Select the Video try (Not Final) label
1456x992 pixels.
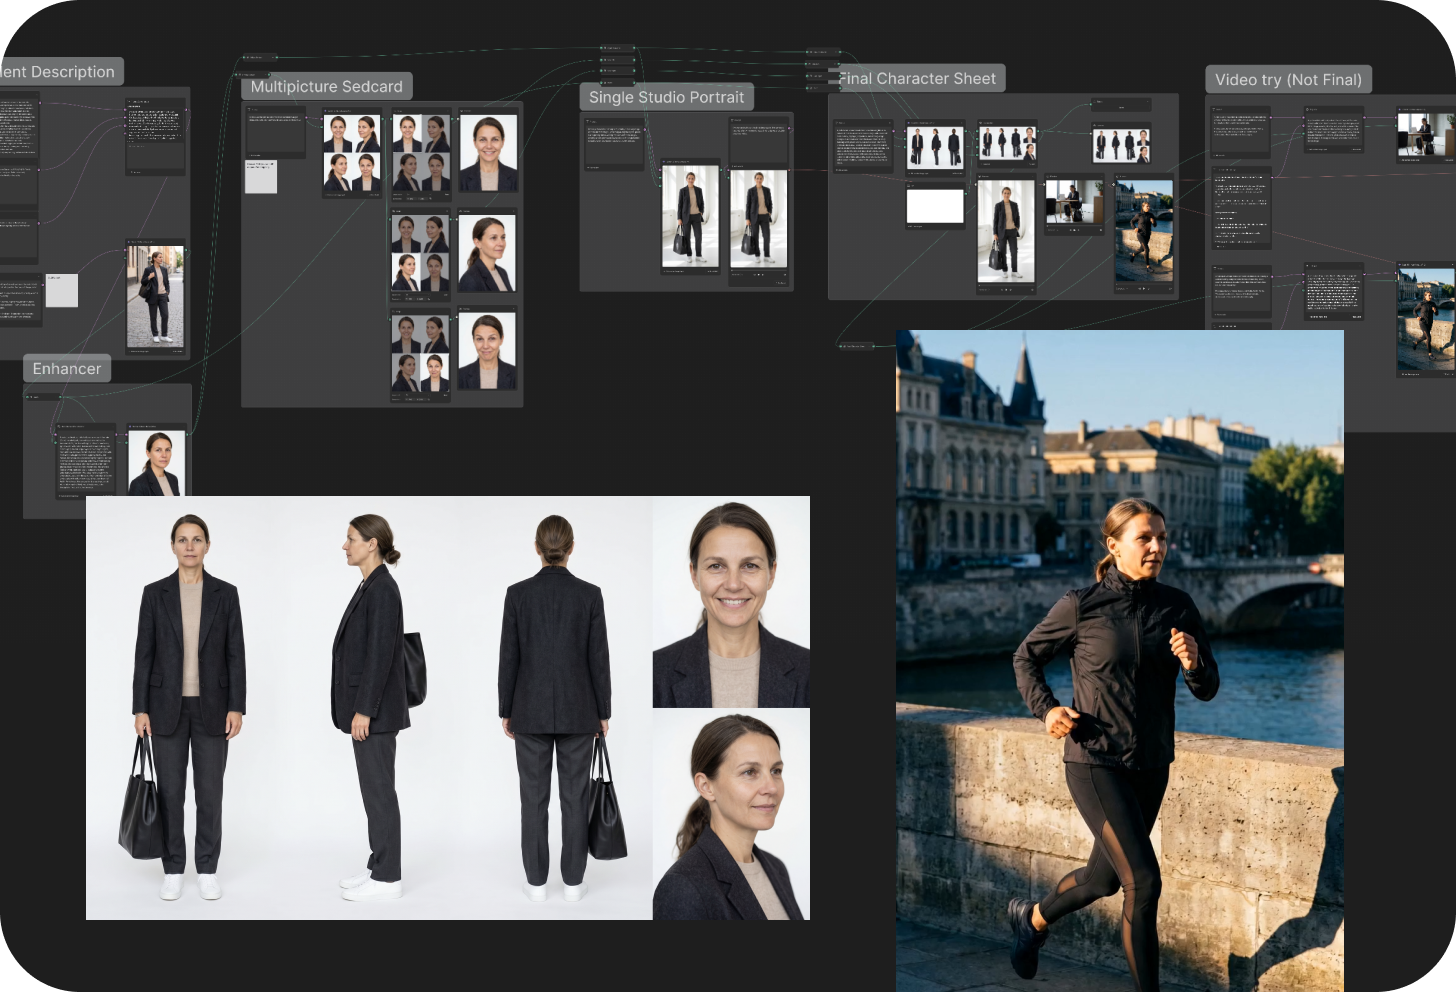1288,79
